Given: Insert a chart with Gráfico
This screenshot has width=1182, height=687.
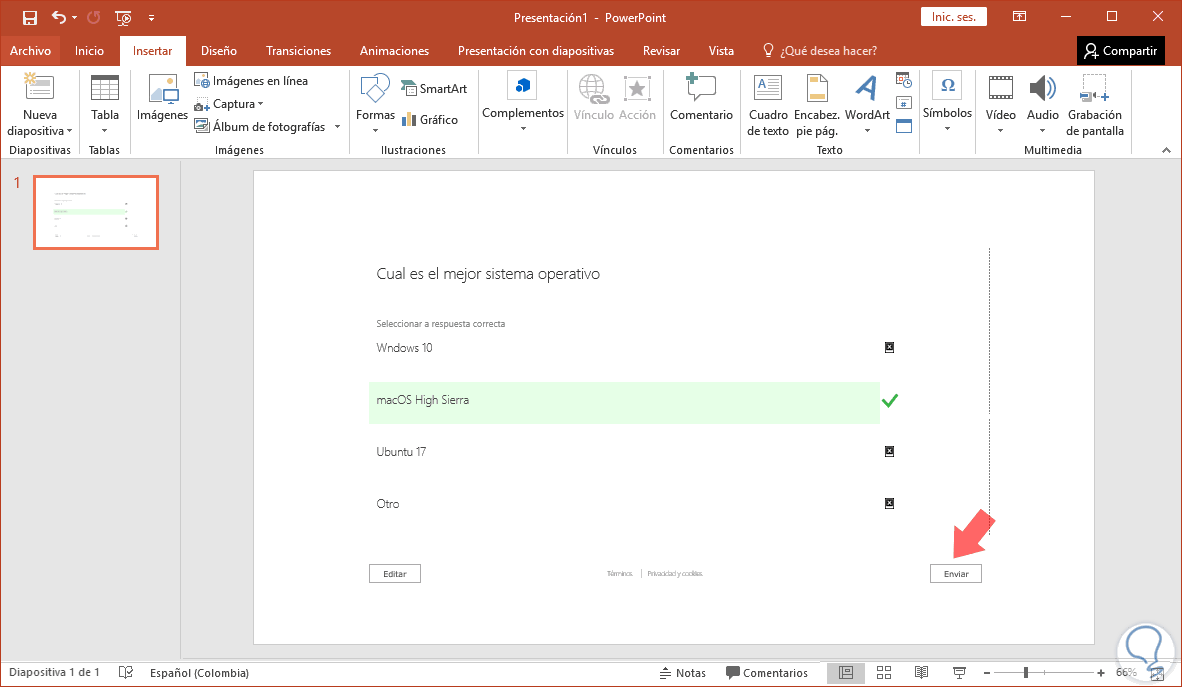Looking at the screenshot, I should coord(430,120).
